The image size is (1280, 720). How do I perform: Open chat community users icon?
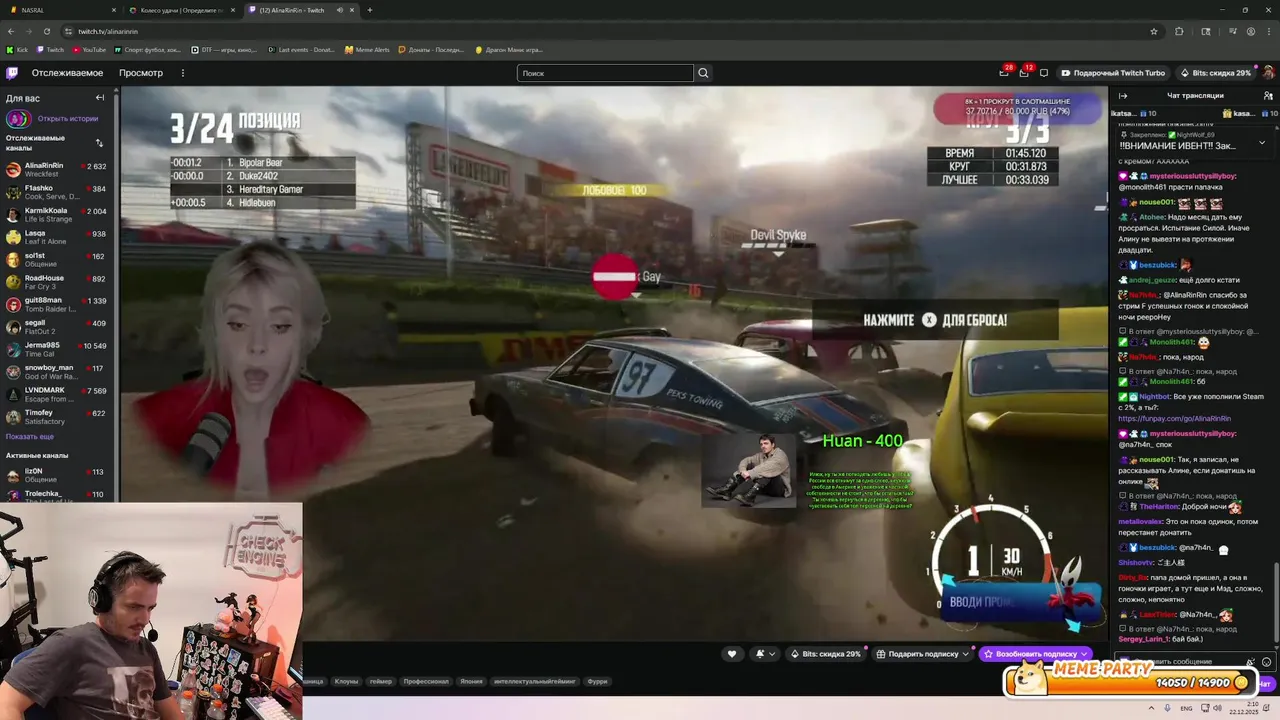click(1268, 96)
